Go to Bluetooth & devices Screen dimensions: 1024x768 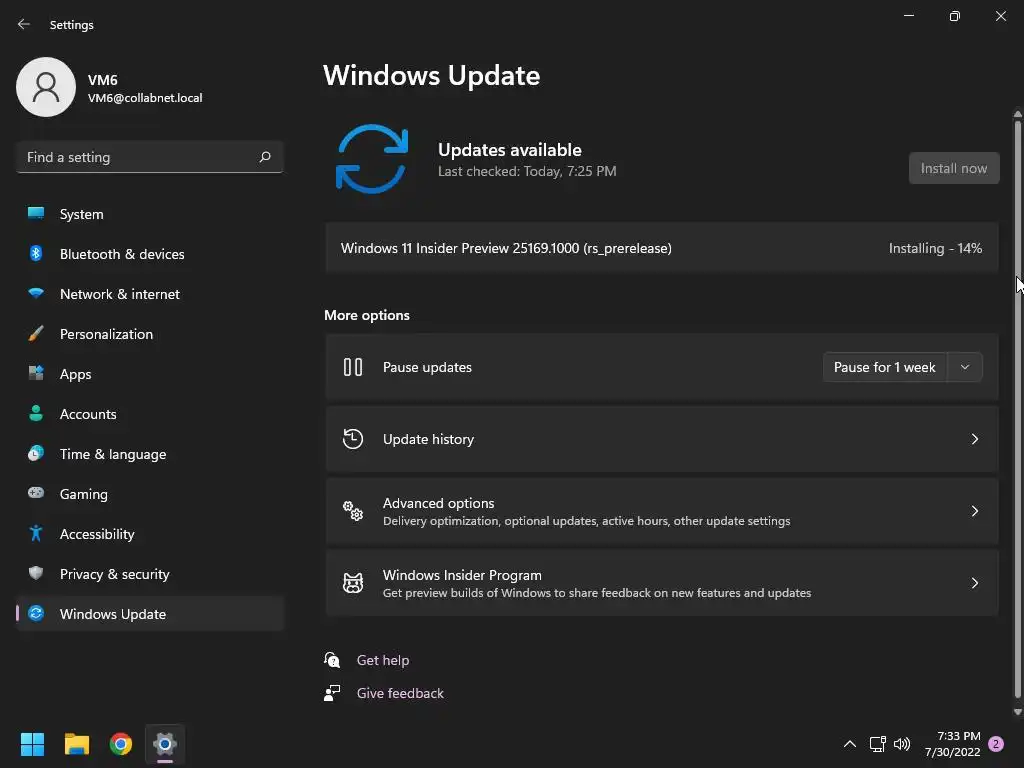tap(150, 254)
